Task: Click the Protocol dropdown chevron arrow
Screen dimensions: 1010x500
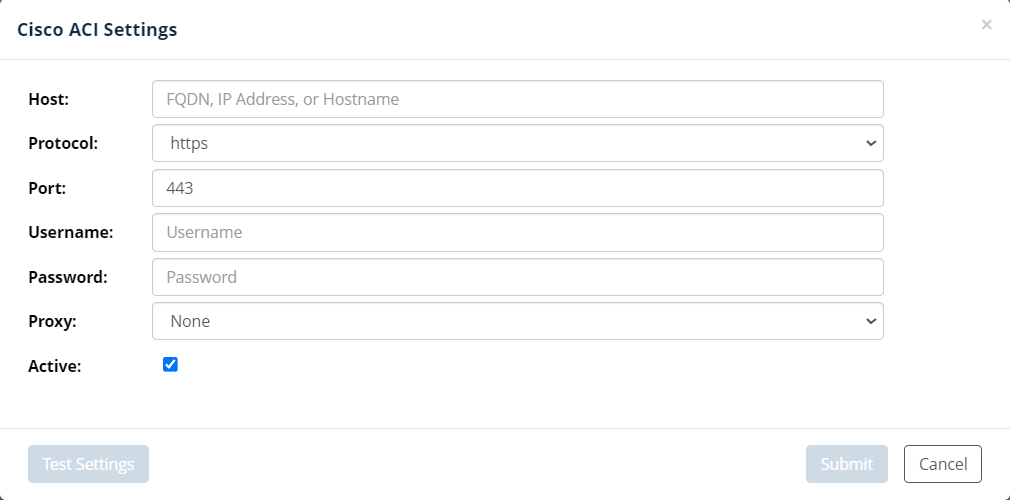Action: pos(870,143)
